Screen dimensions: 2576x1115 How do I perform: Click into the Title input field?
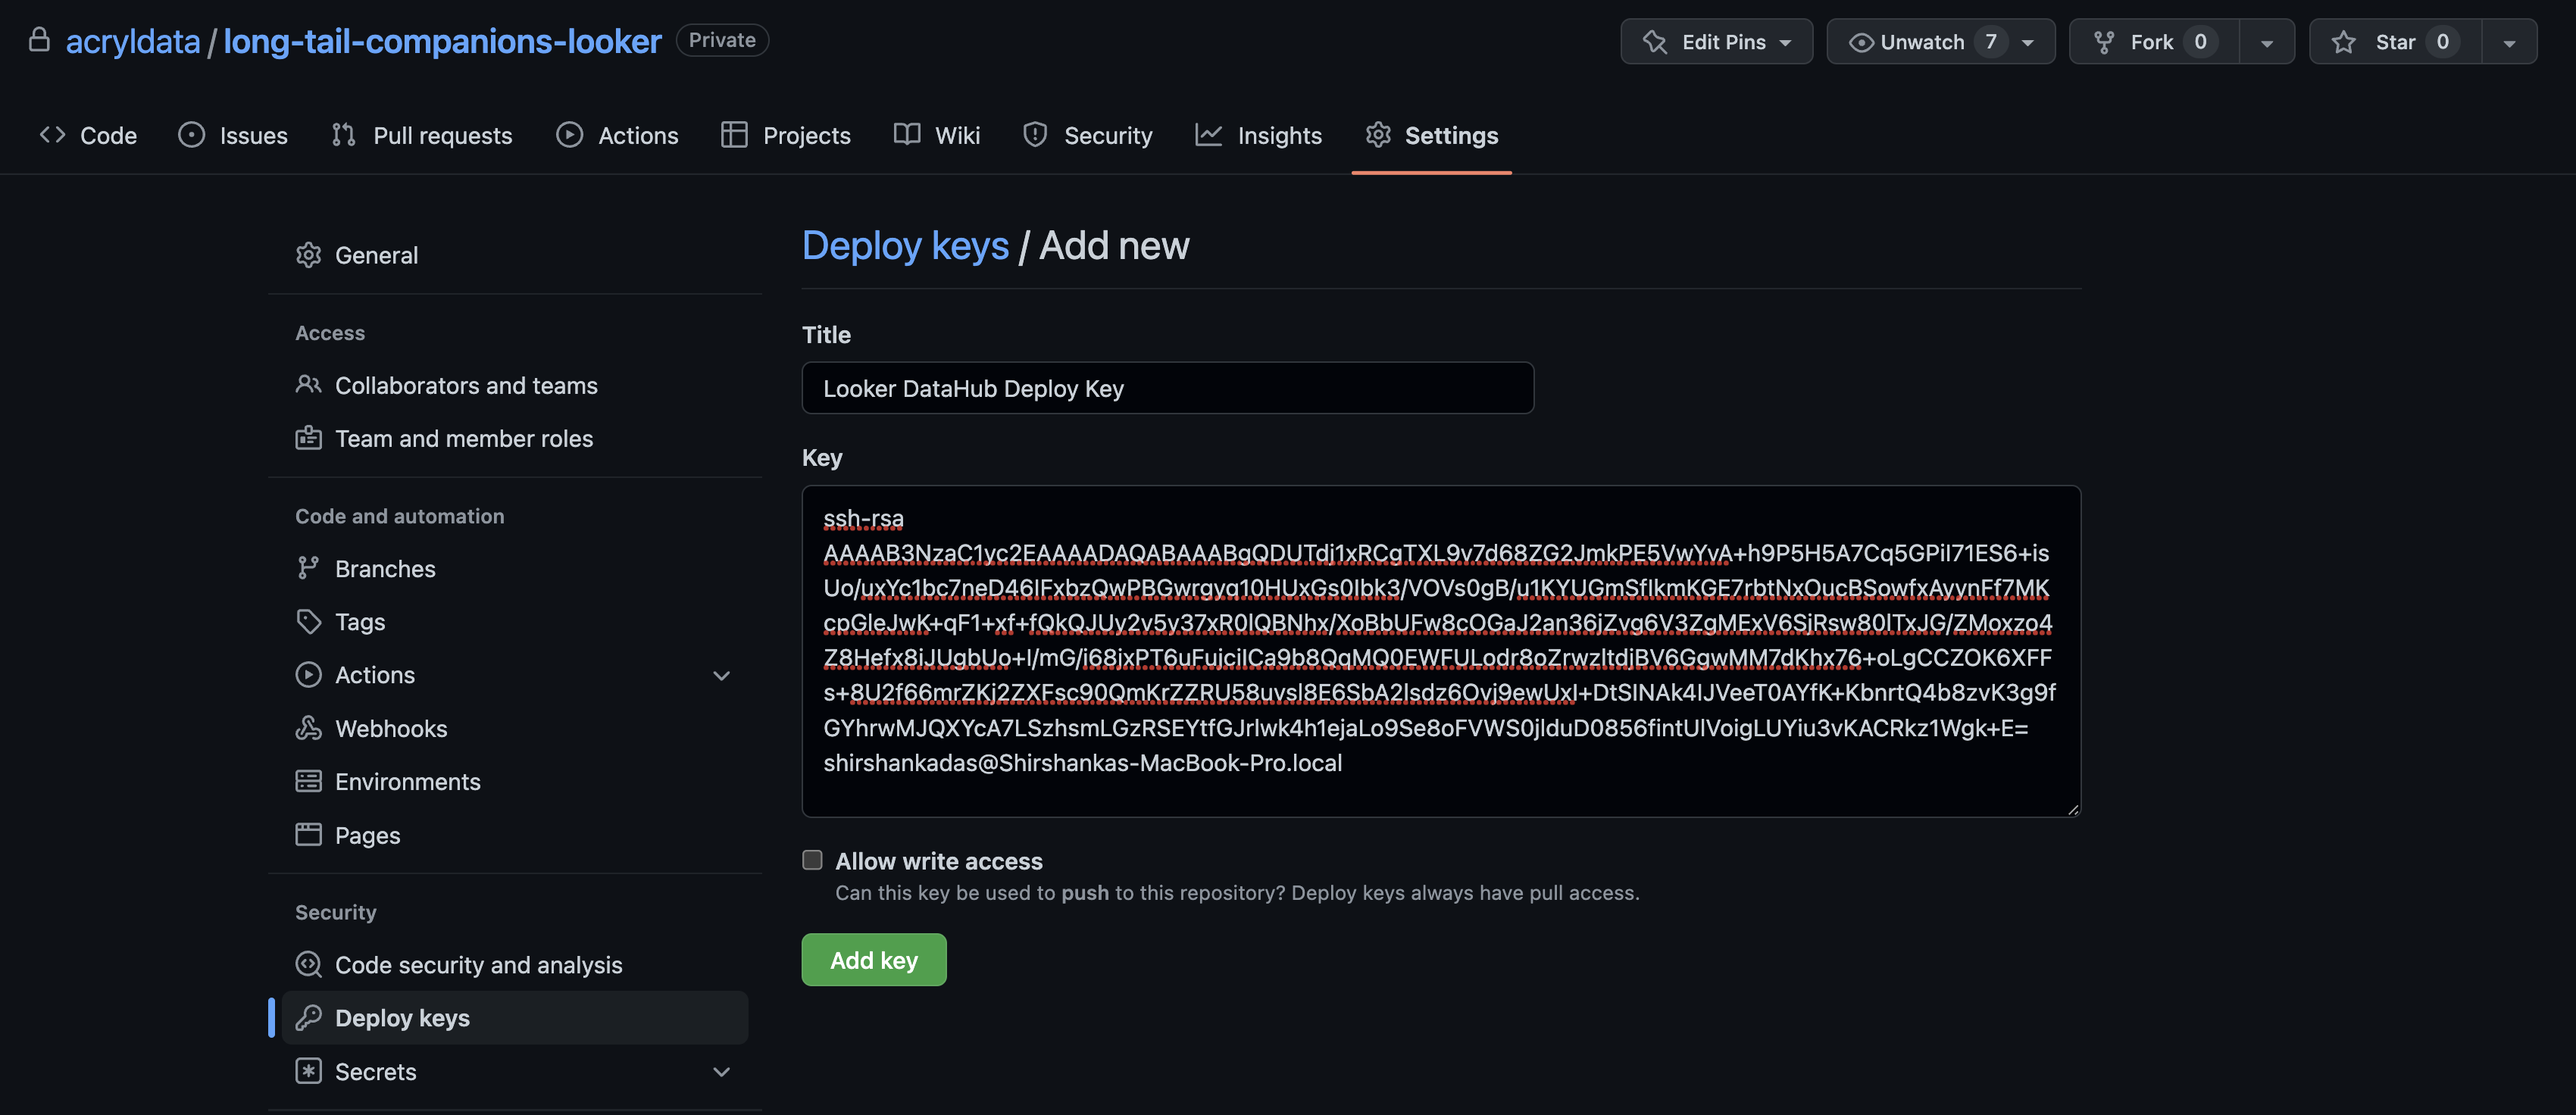click(1167, 388)
